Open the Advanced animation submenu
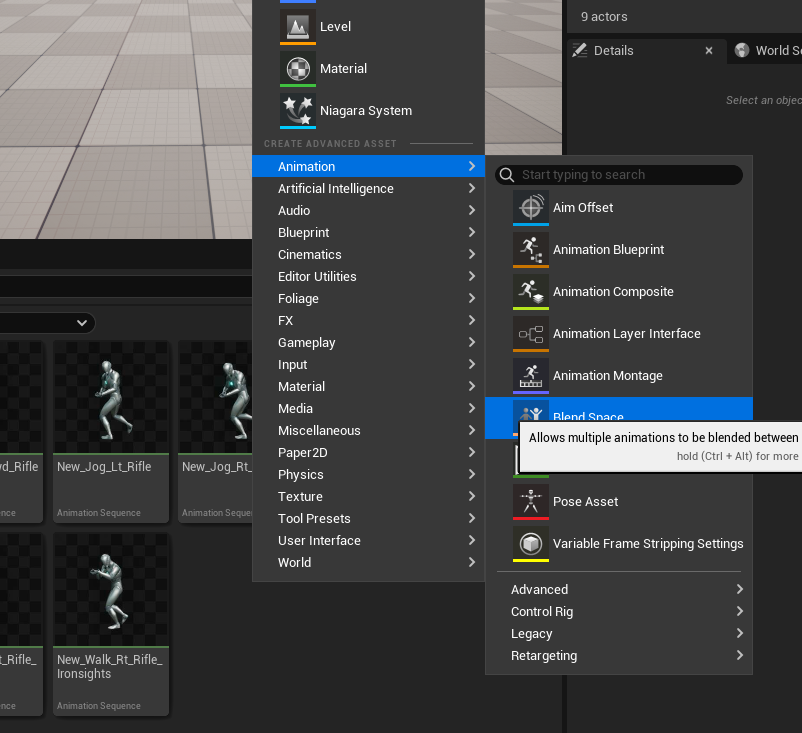802x733 pixels. pos(619,589)
